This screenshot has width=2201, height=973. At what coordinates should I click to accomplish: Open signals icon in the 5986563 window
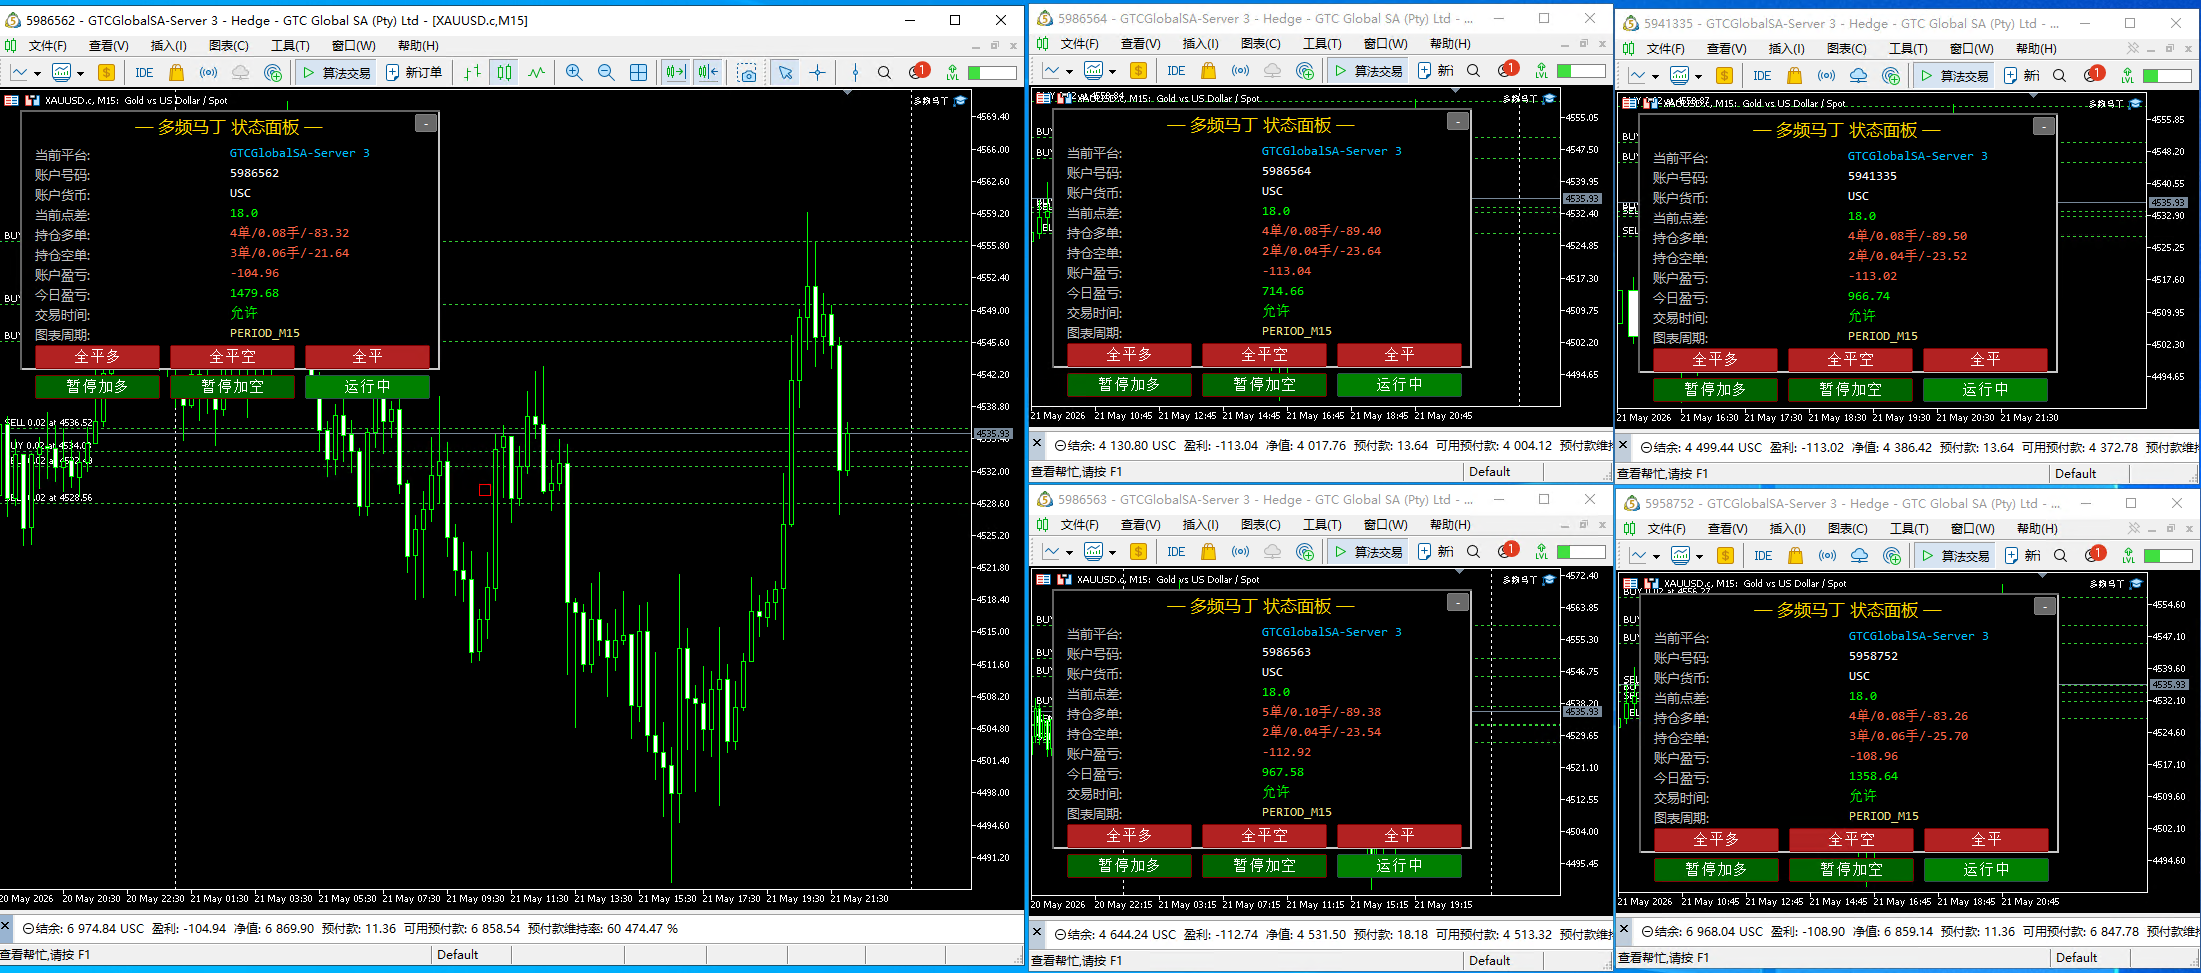coord(1240,552)
